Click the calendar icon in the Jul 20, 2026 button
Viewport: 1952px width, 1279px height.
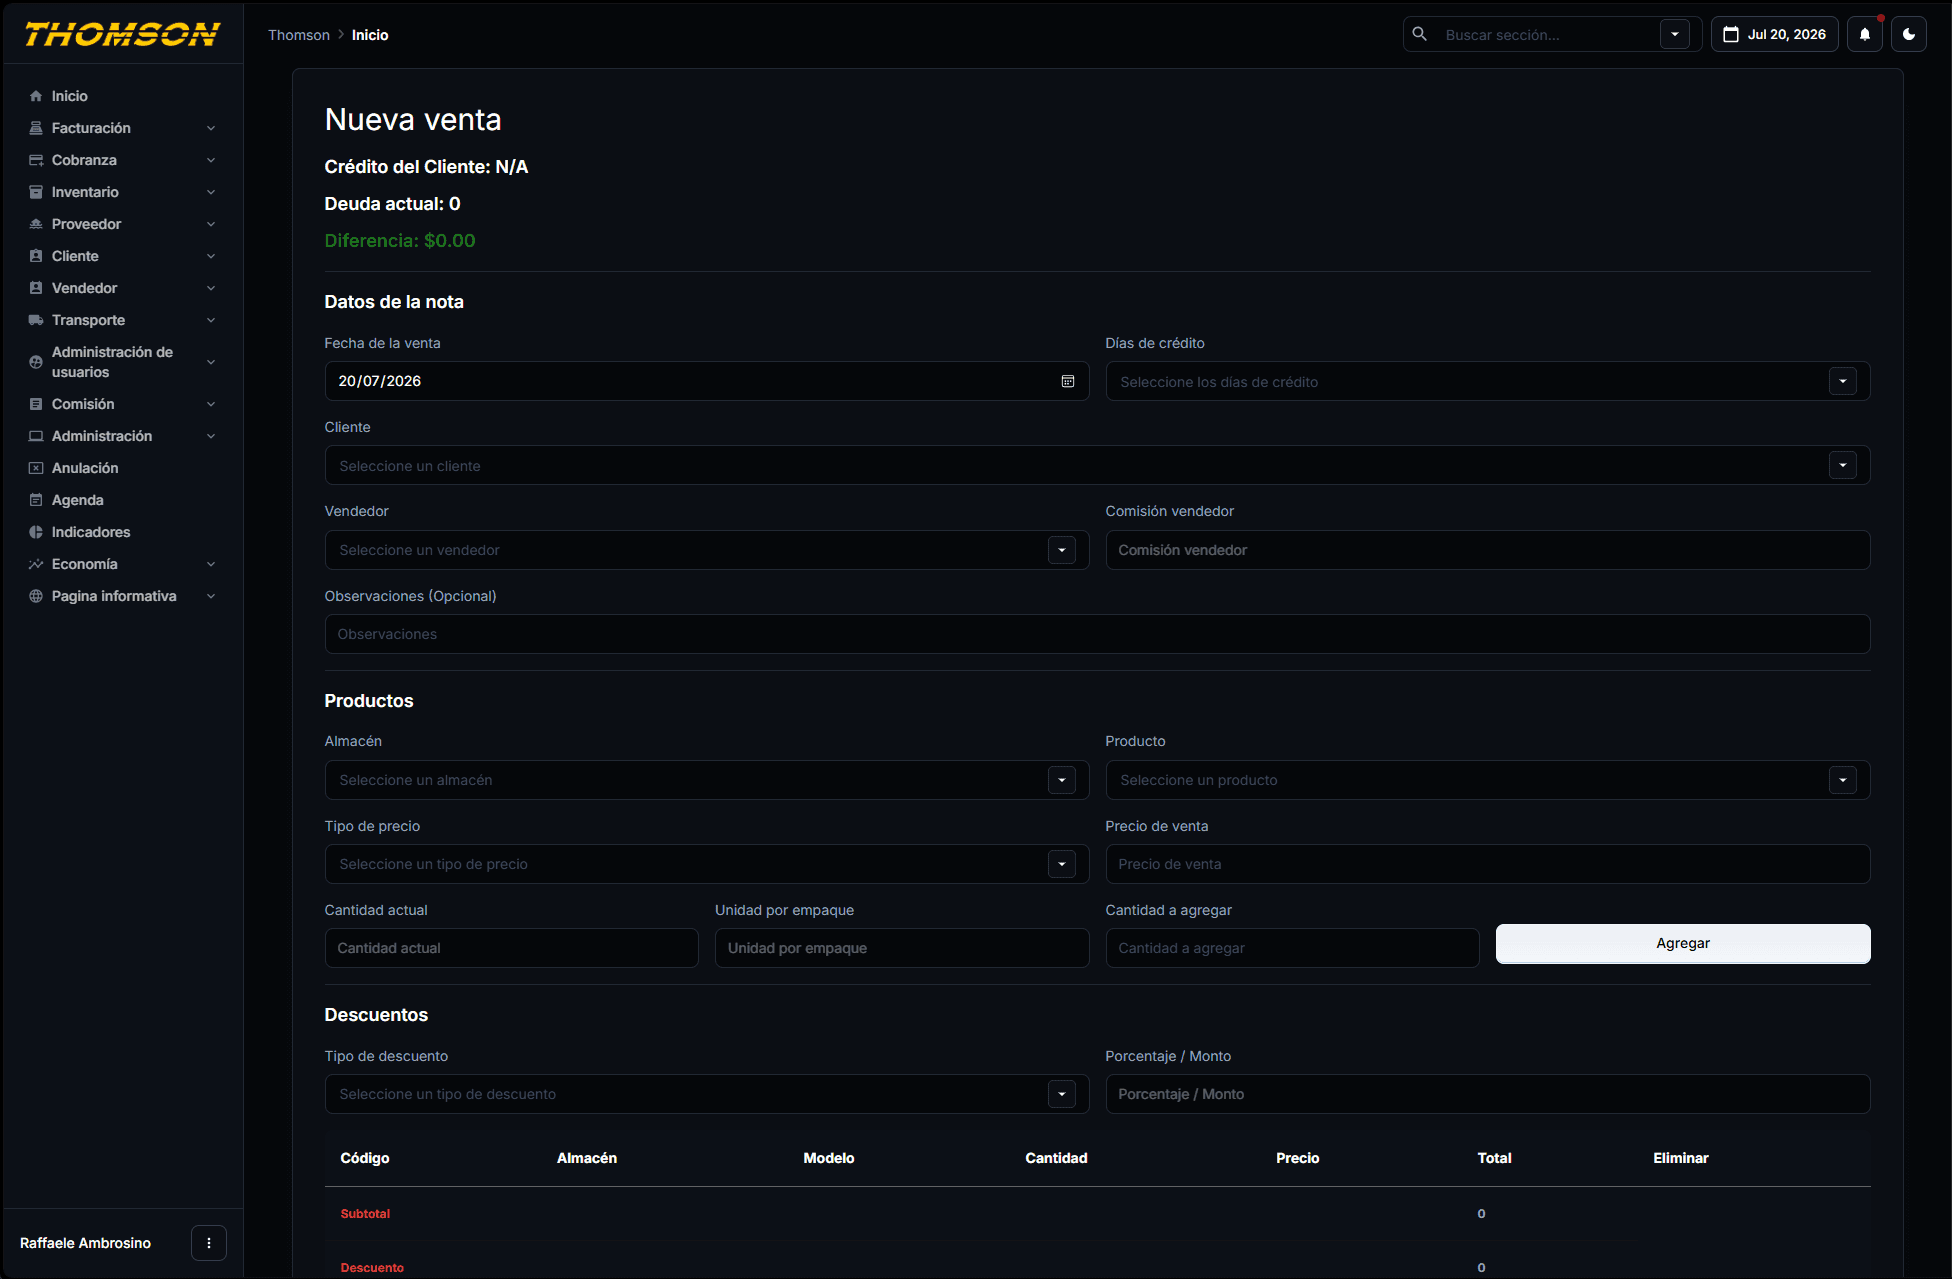1731,34
